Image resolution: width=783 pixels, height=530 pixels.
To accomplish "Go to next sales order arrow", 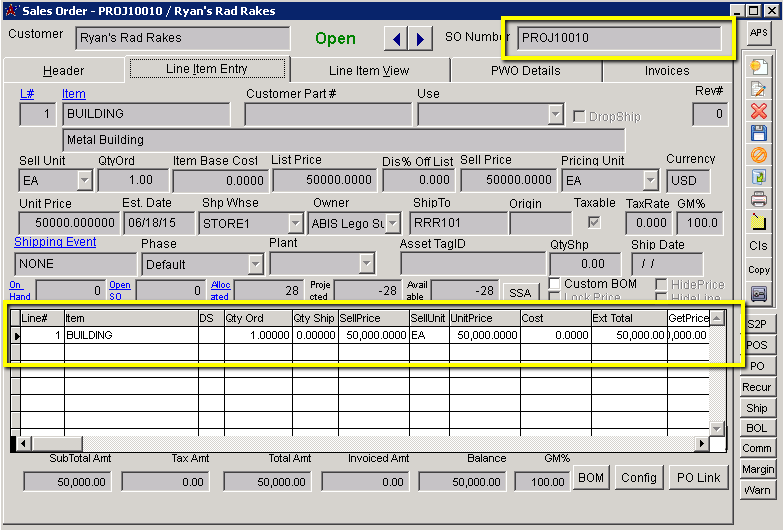I will click(419, 39).
